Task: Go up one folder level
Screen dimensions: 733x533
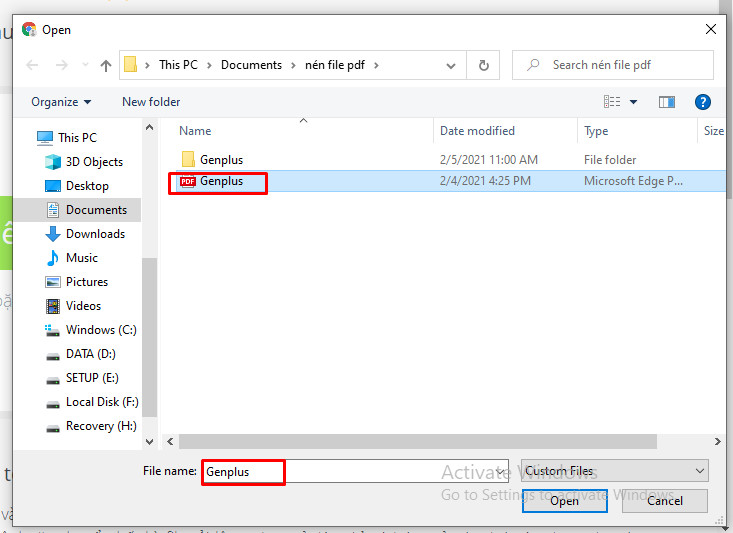Action: coord(106,65)
